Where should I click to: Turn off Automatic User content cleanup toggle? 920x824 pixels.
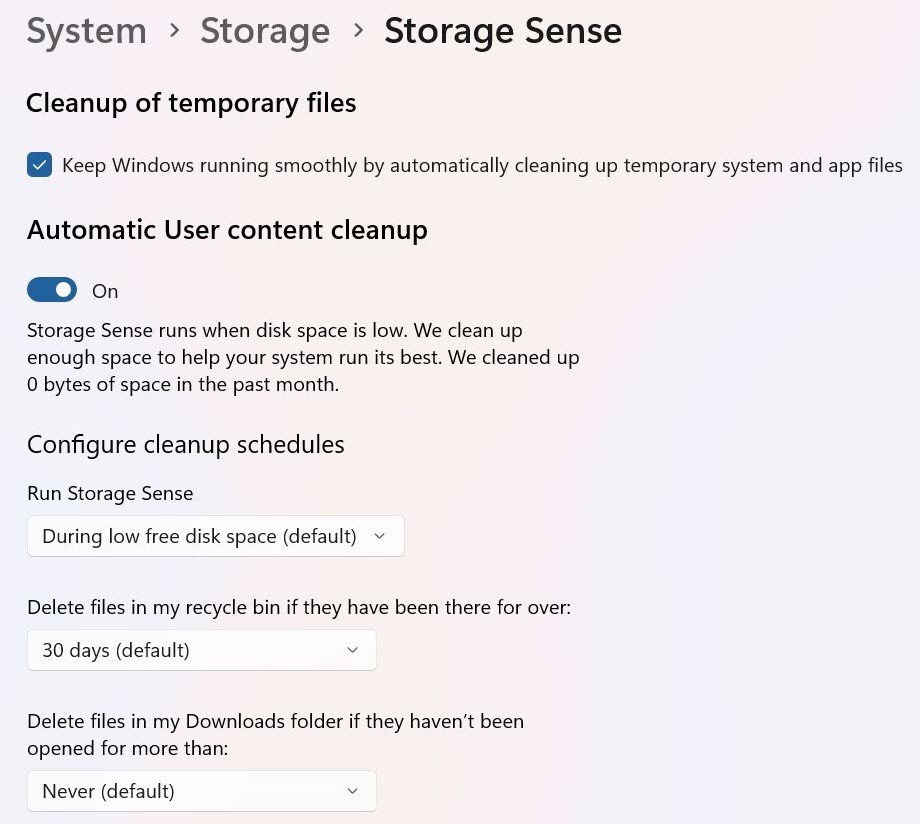(x=52, y=290)
